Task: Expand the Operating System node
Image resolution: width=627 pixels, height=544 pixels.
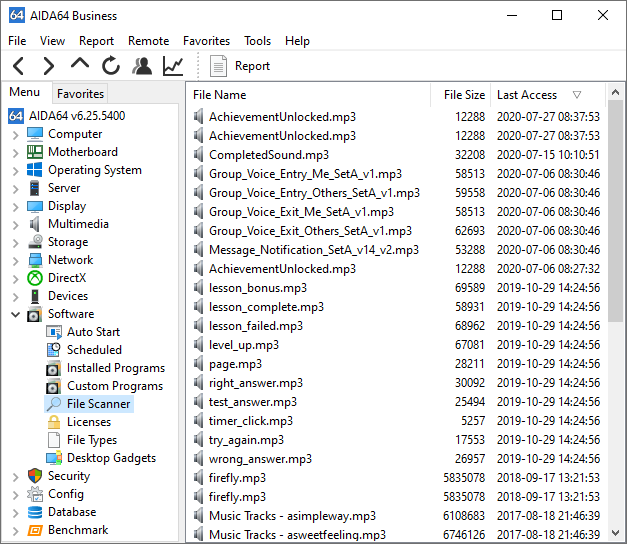Action: tap(15, 171)
